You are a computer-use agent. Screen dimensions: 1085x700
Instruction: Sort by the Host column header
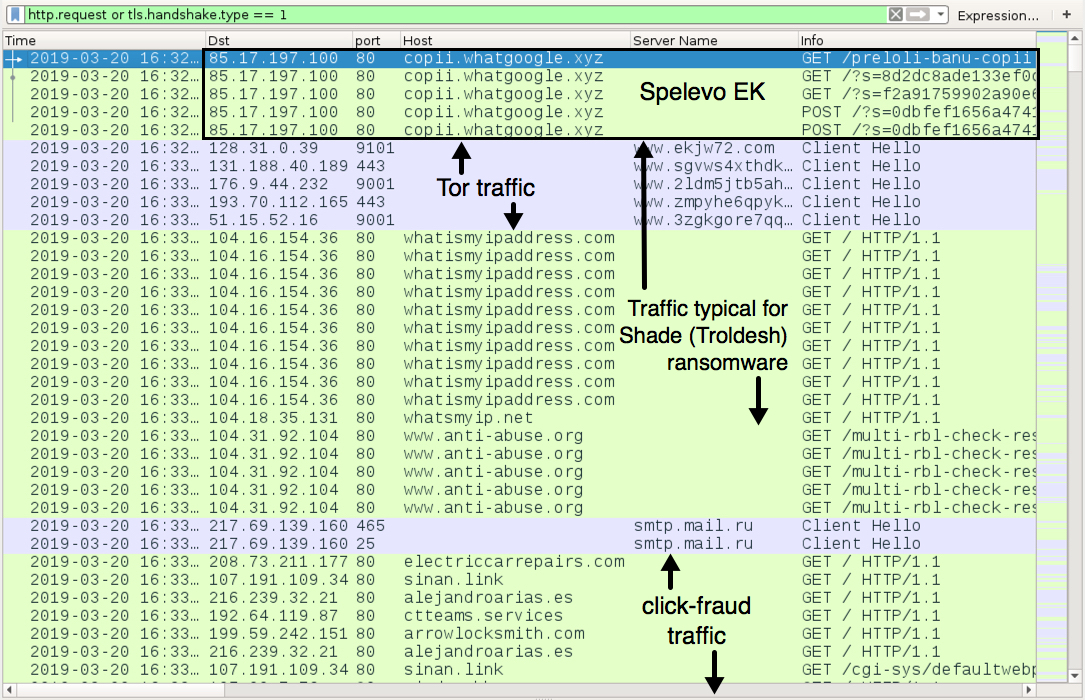[516, 40]
